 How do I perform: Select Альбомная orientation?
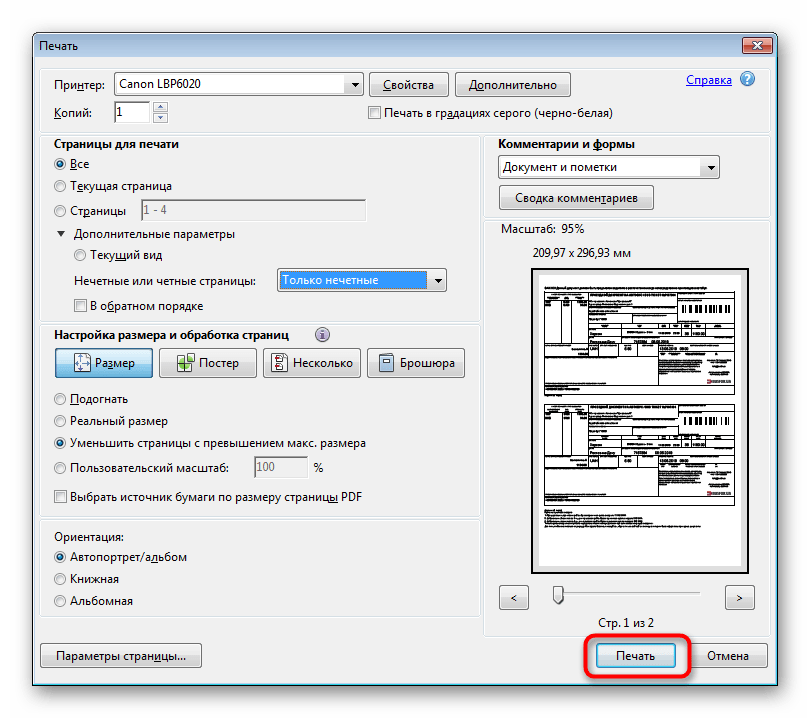point(60,600)
